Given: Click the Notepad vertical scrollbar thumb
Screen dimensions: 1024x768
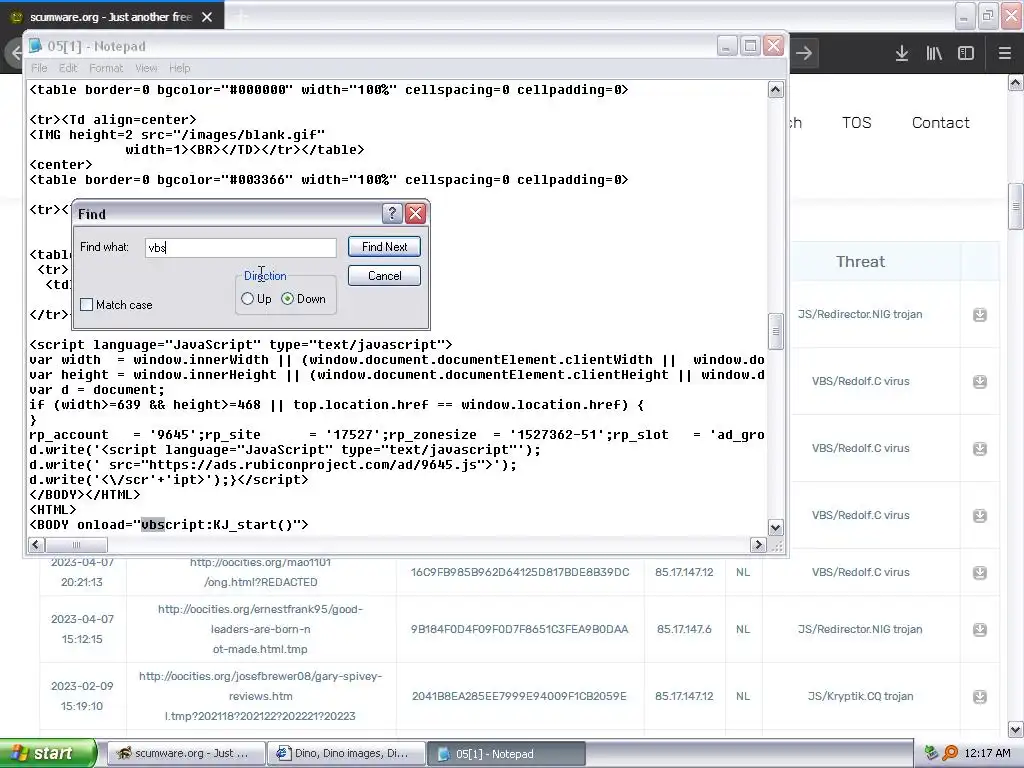Looking at the screenshot, I should coord(775,331).
